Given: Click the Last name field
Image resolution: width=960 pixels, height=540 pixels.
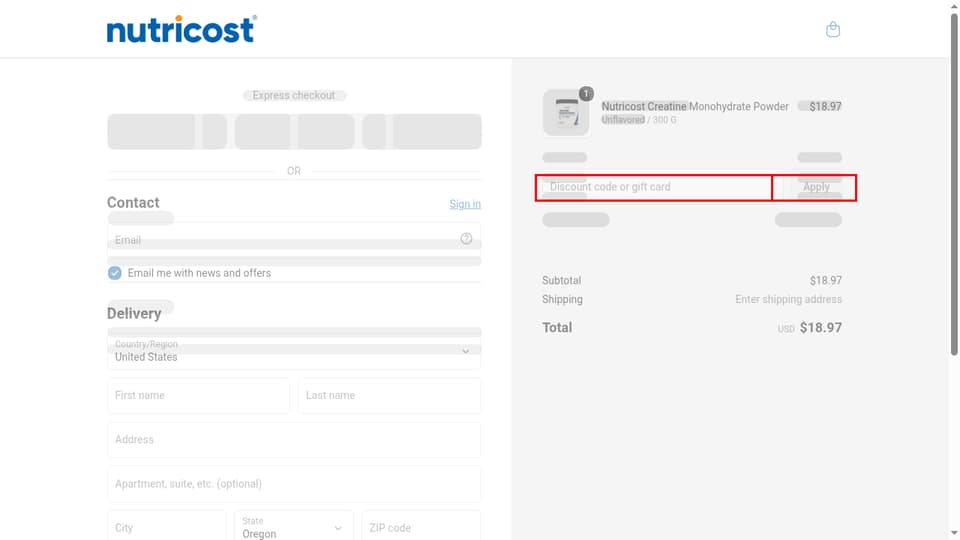Looking at the screenshot, I should (389, 396).
